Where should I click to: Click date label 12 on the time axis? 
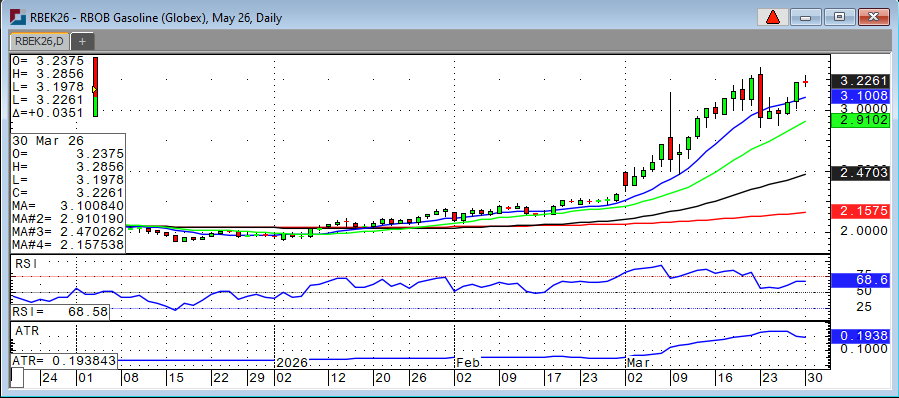click(338, 379)
